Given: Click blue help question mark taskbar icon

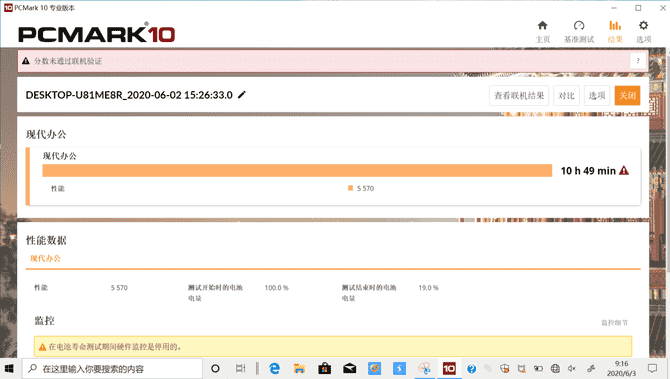Looking at the screenshot, I should 471,368.
